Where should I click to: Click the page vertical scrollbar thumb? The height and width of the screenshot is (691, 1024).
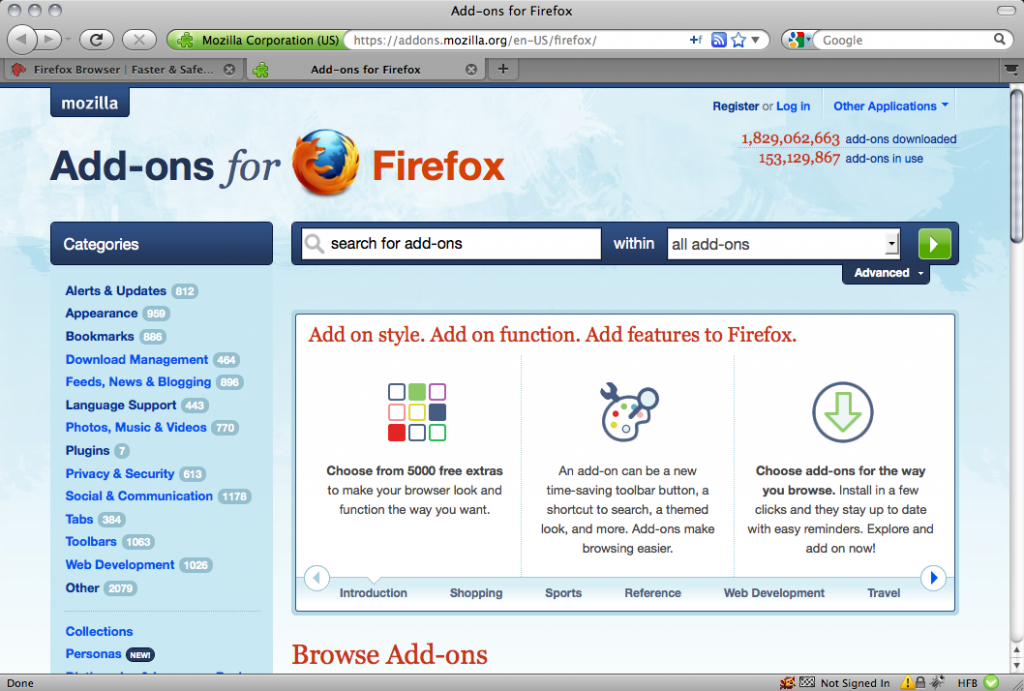1016,167
